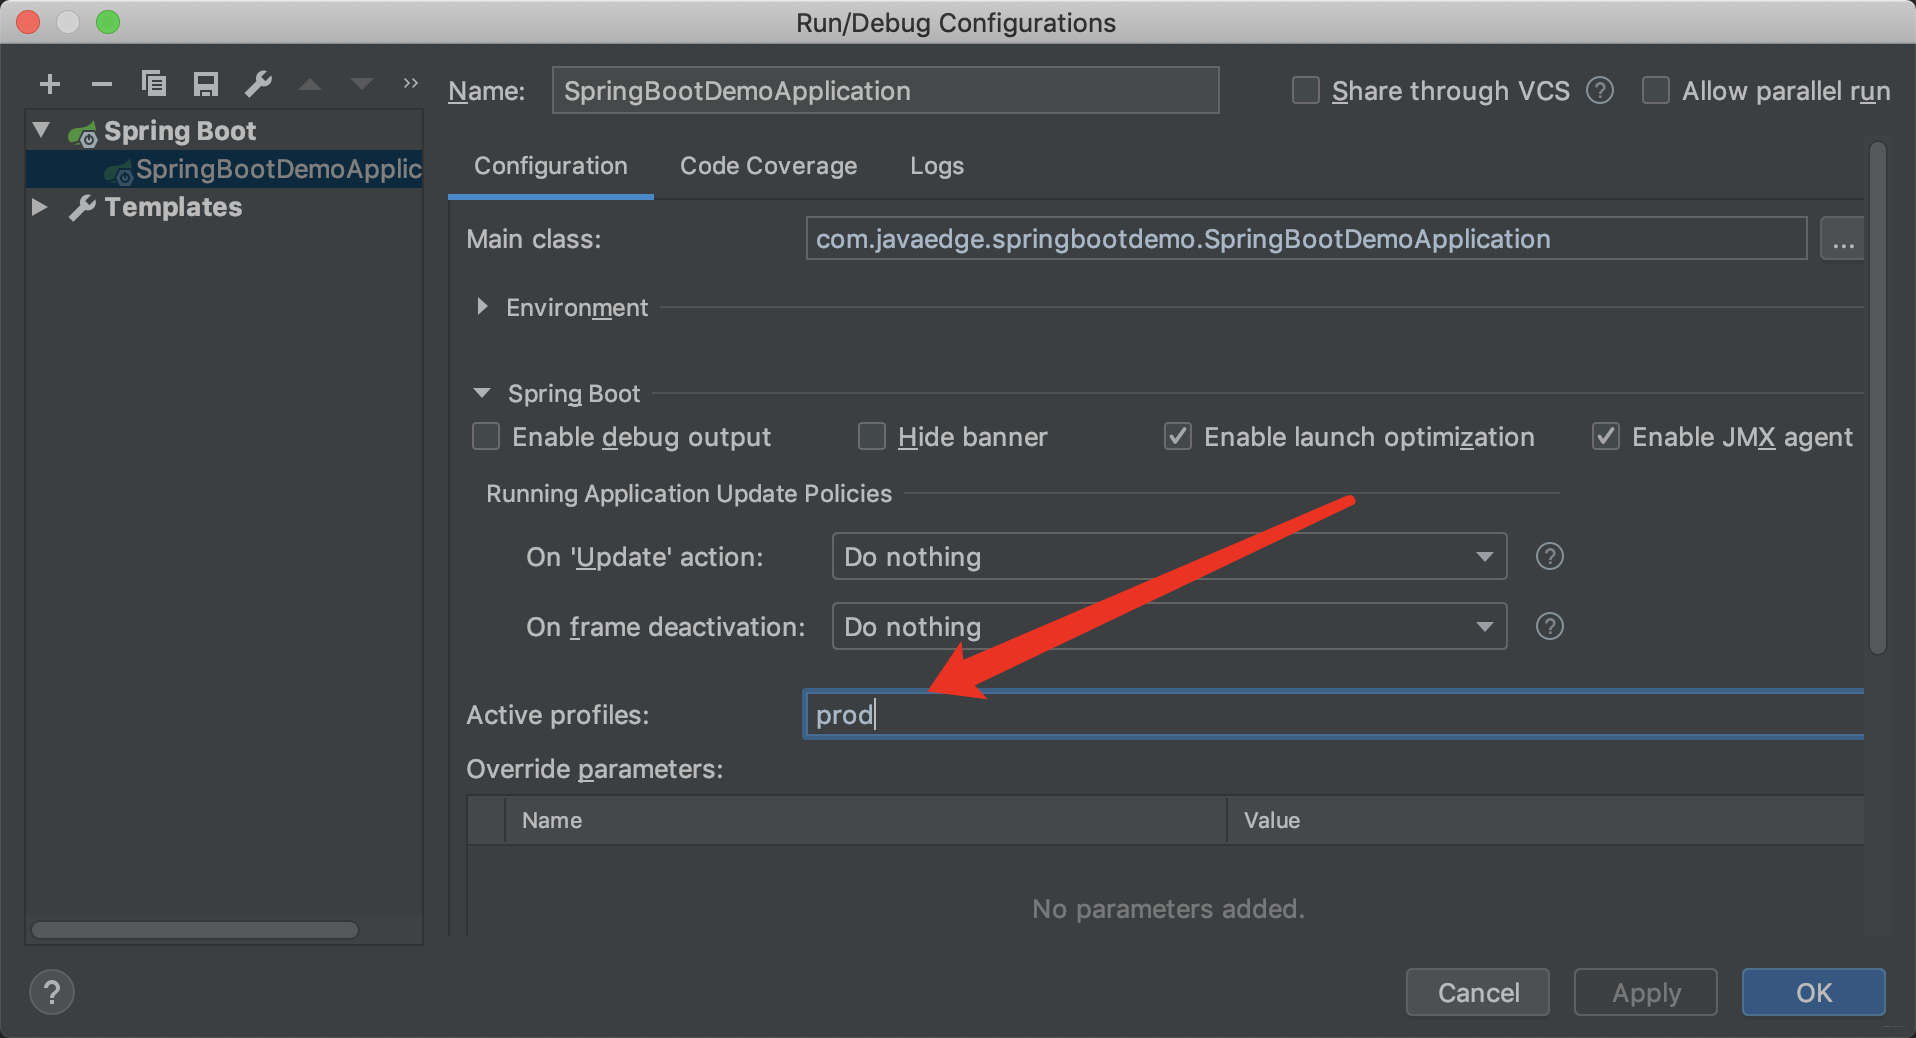1916x1038 pixels.
Task: Expand the Environment section
Action: coord(482,307)
